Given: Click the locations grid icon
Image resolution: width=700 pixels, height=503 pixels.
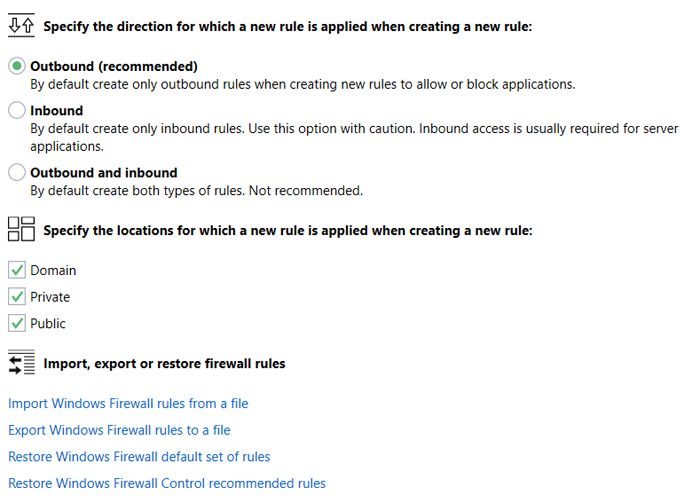Looking at the screenshot, I should tap(21, 229).
